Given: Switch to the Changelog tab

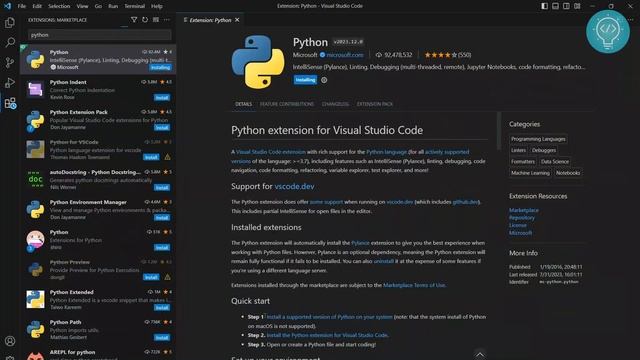Looking at the screenshot, I should pos(335,104).
